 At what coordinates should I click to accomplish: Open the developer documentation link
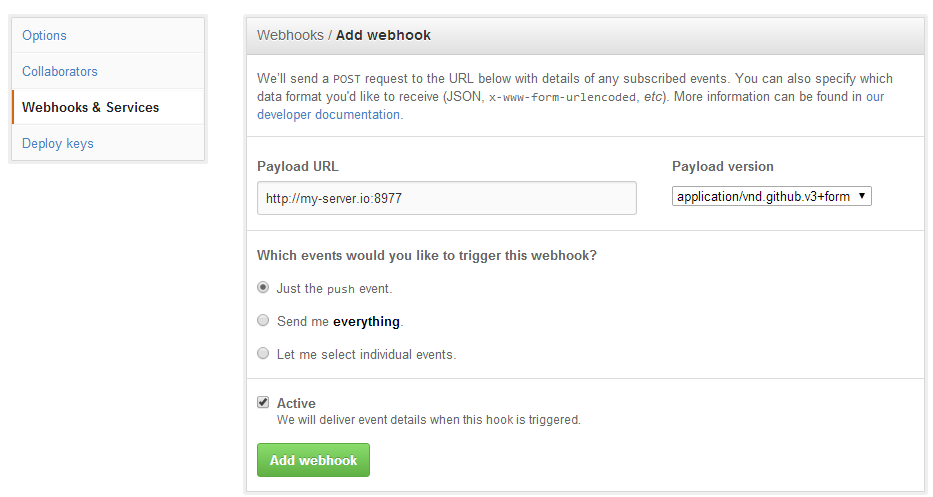[x=328, y=114]
